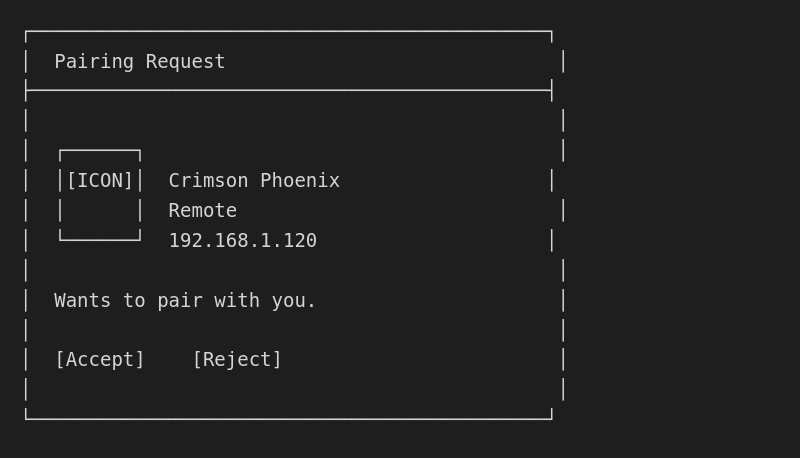
Task: Click the "120" end of the IP address
Action: click(300, 241)
